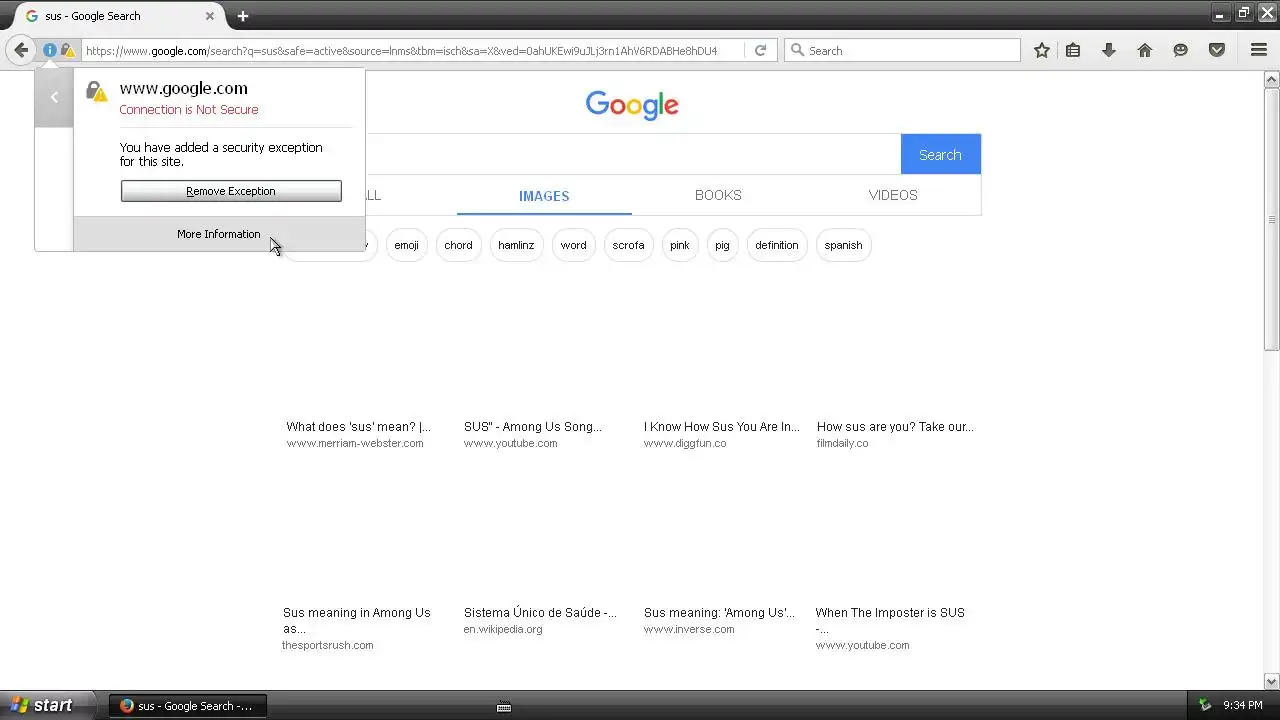Click the site information (i) icon
Viewport: 1280px width, 720px height.
click(x=50, y=50)
